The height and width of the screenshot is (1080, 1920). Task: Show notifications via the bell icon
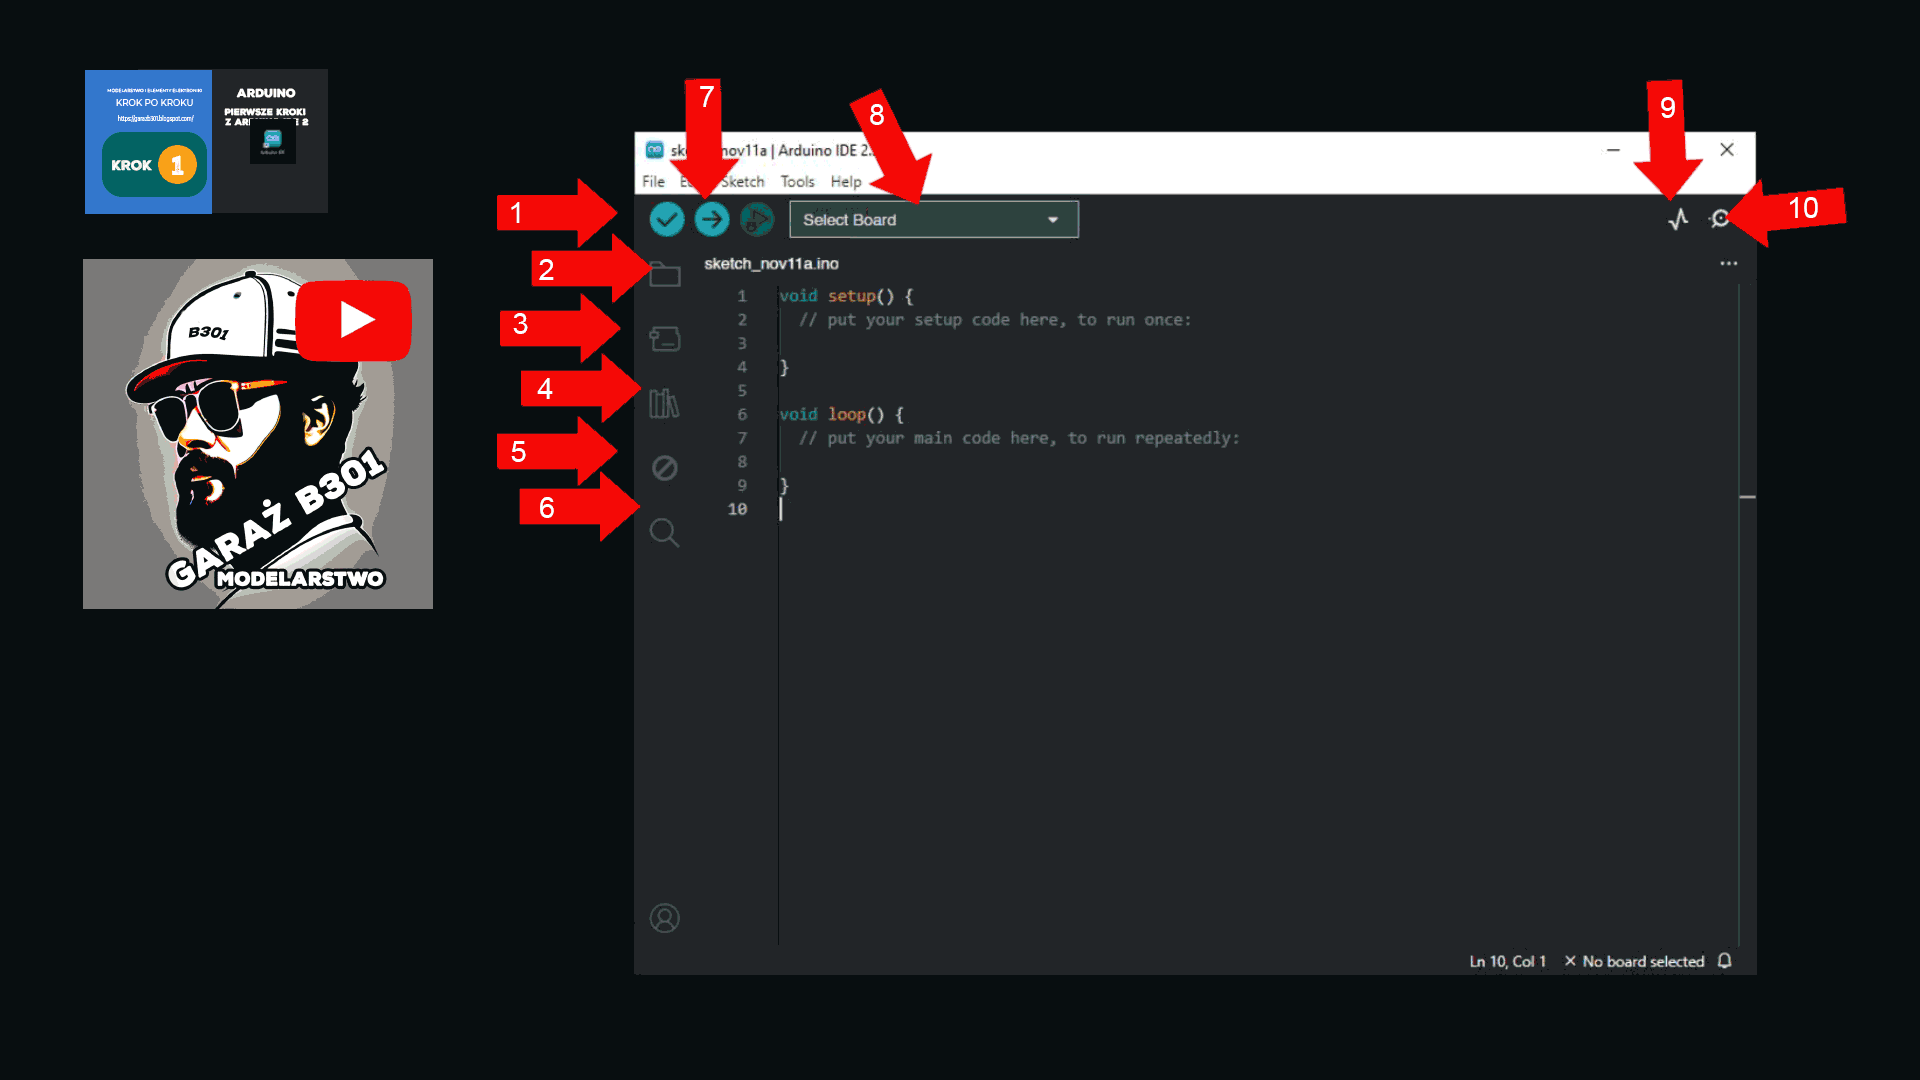1725,961
